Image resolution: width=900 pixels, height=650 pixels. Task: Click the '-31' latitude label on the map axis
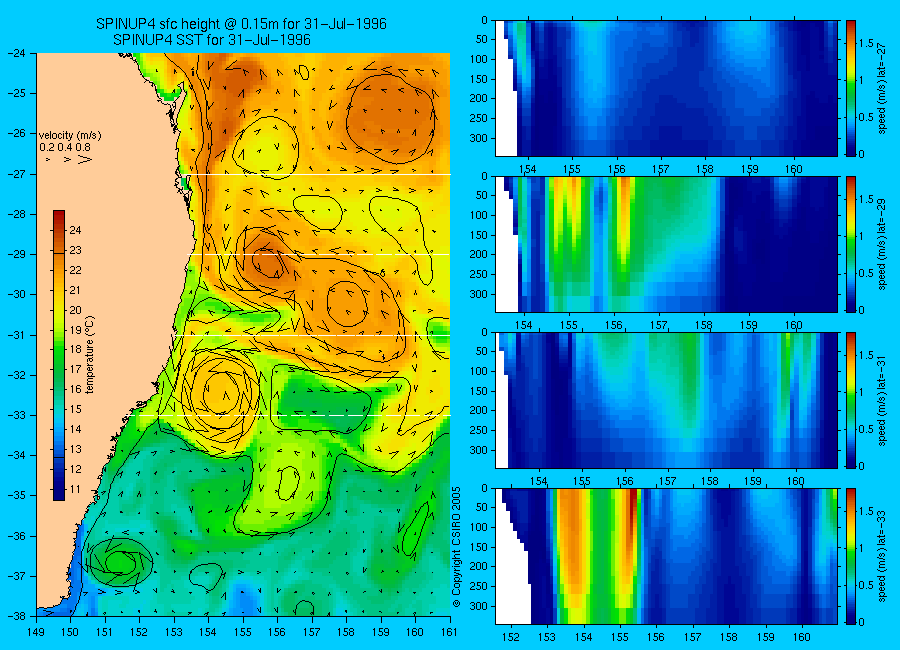(15, 334)
